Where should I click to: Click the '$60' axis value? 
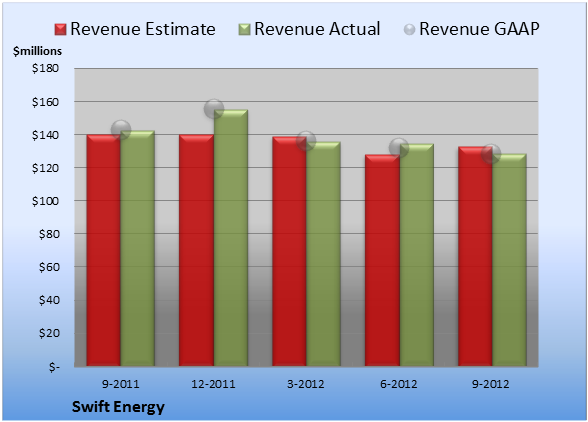tap(49, 267)
